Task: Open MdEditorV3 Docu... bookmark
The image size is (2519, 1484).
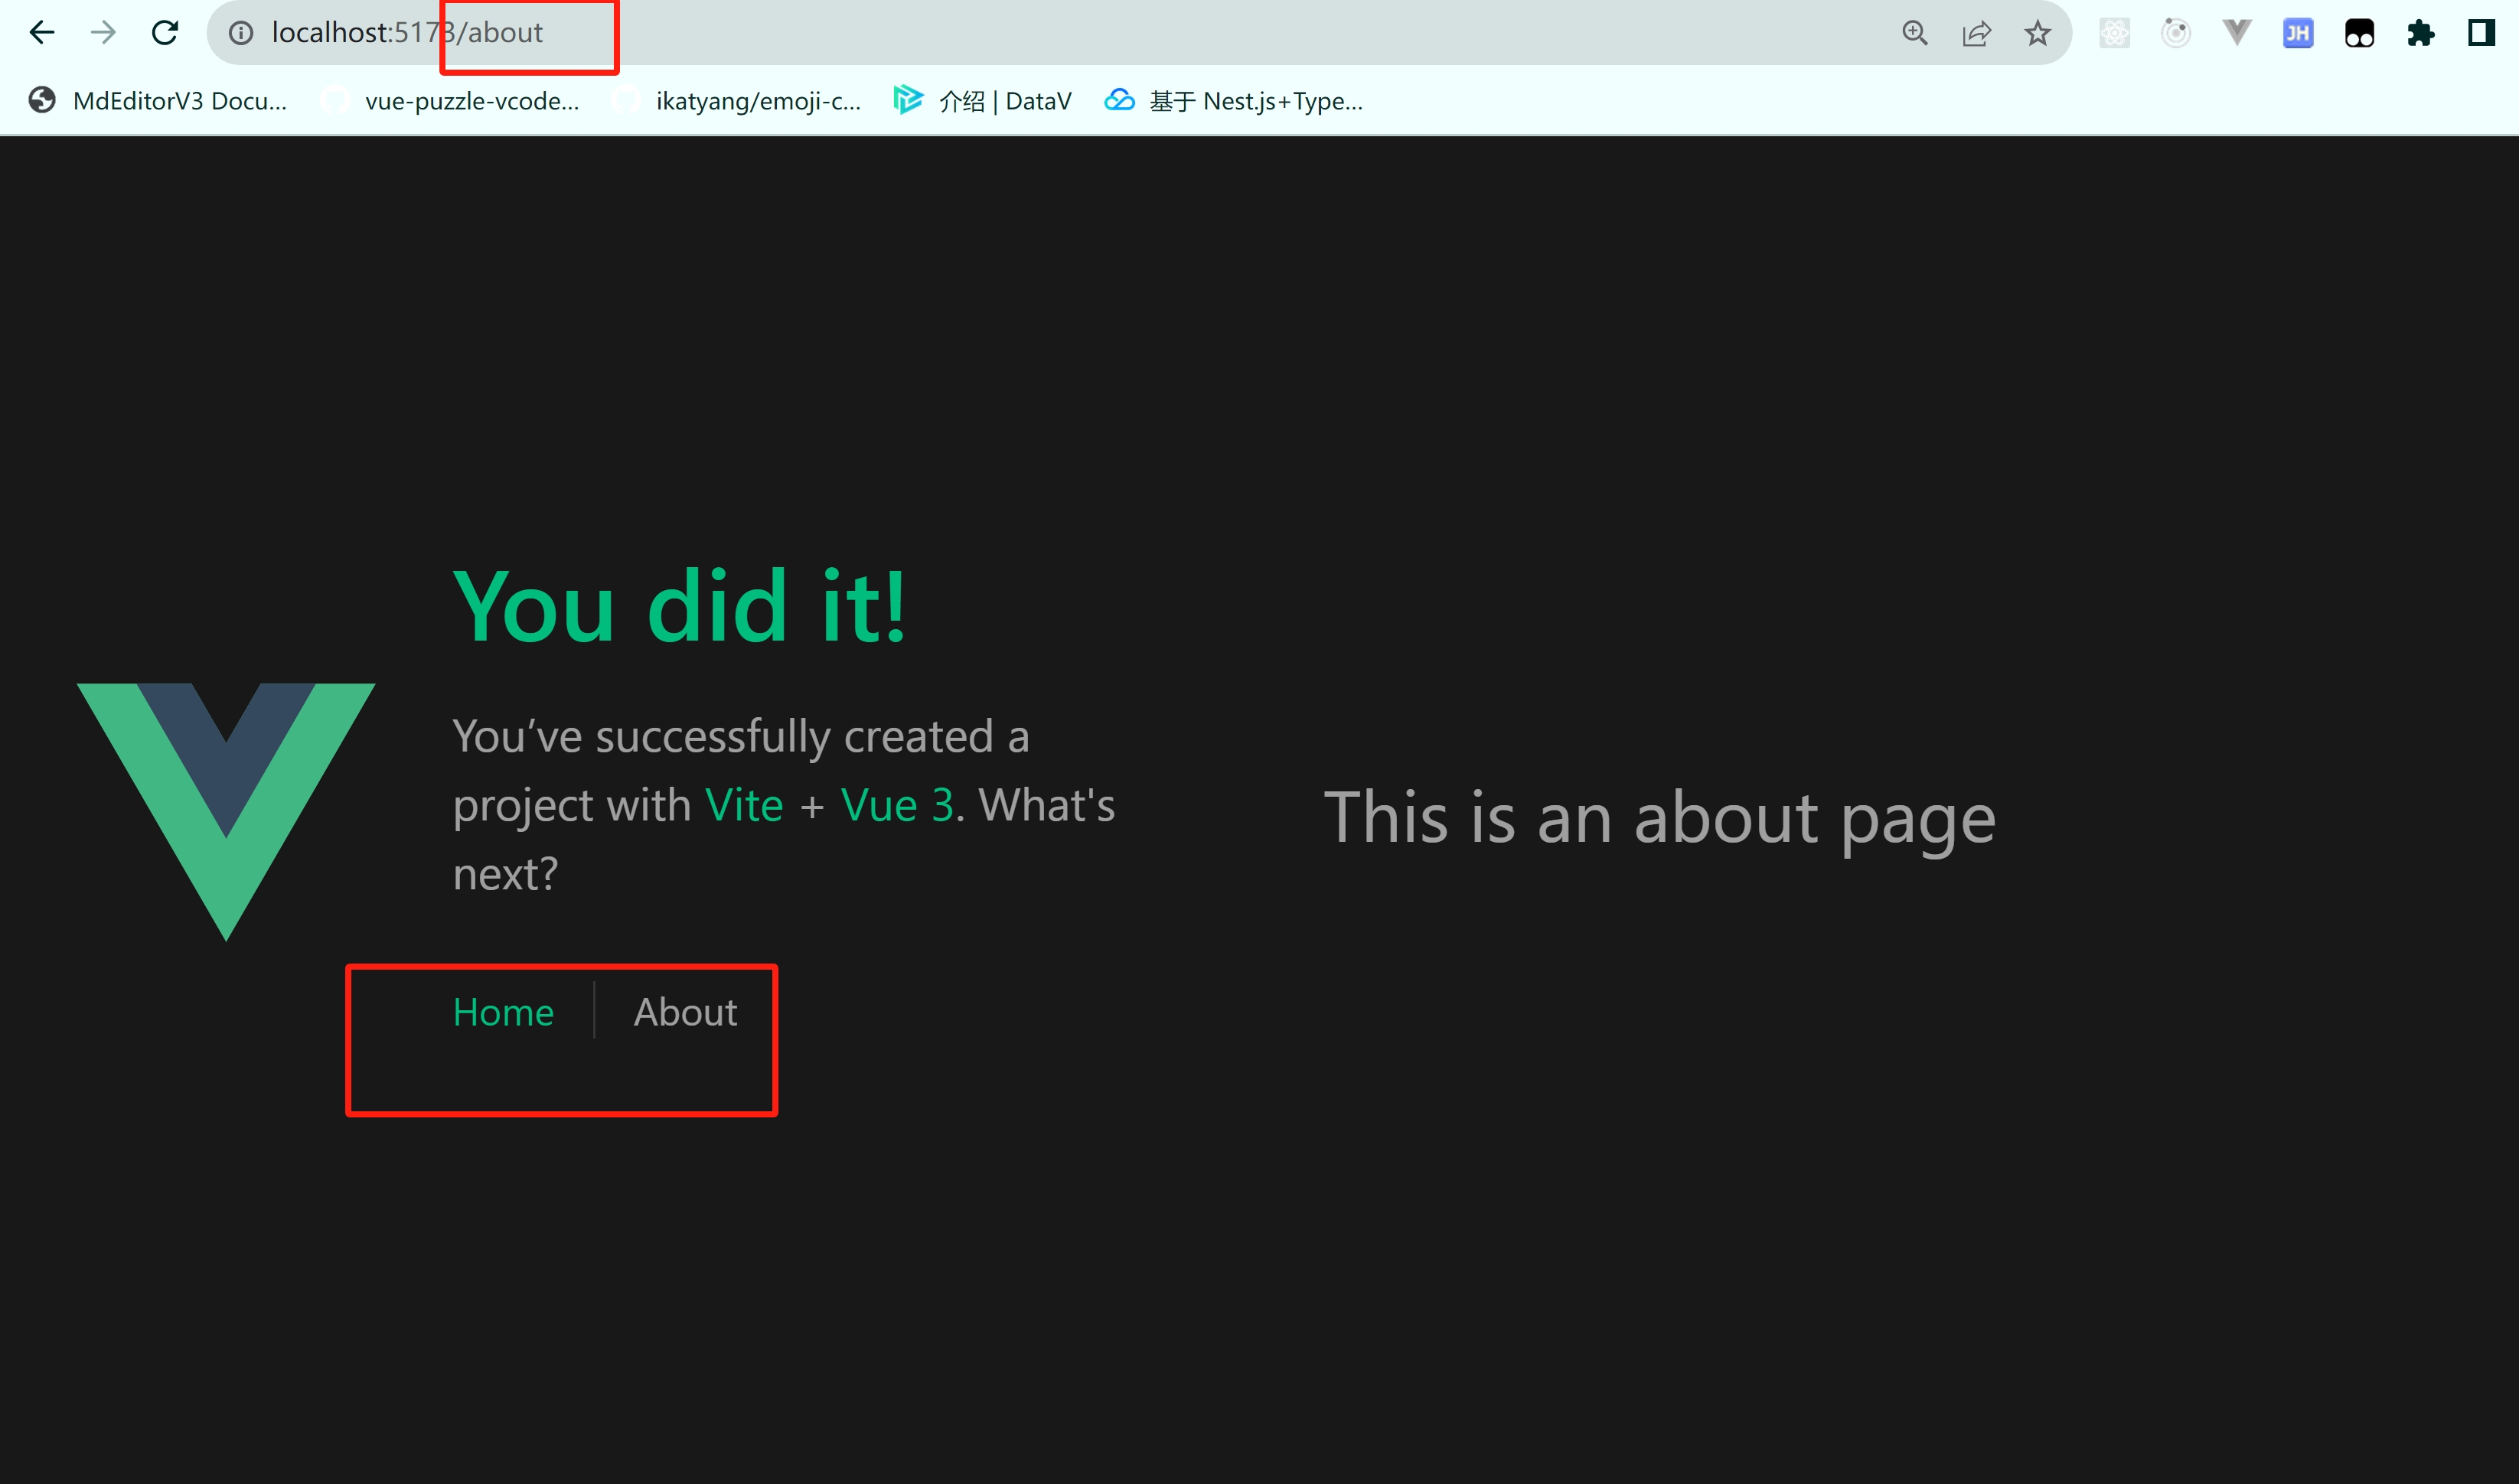Action: coord(158,101)
